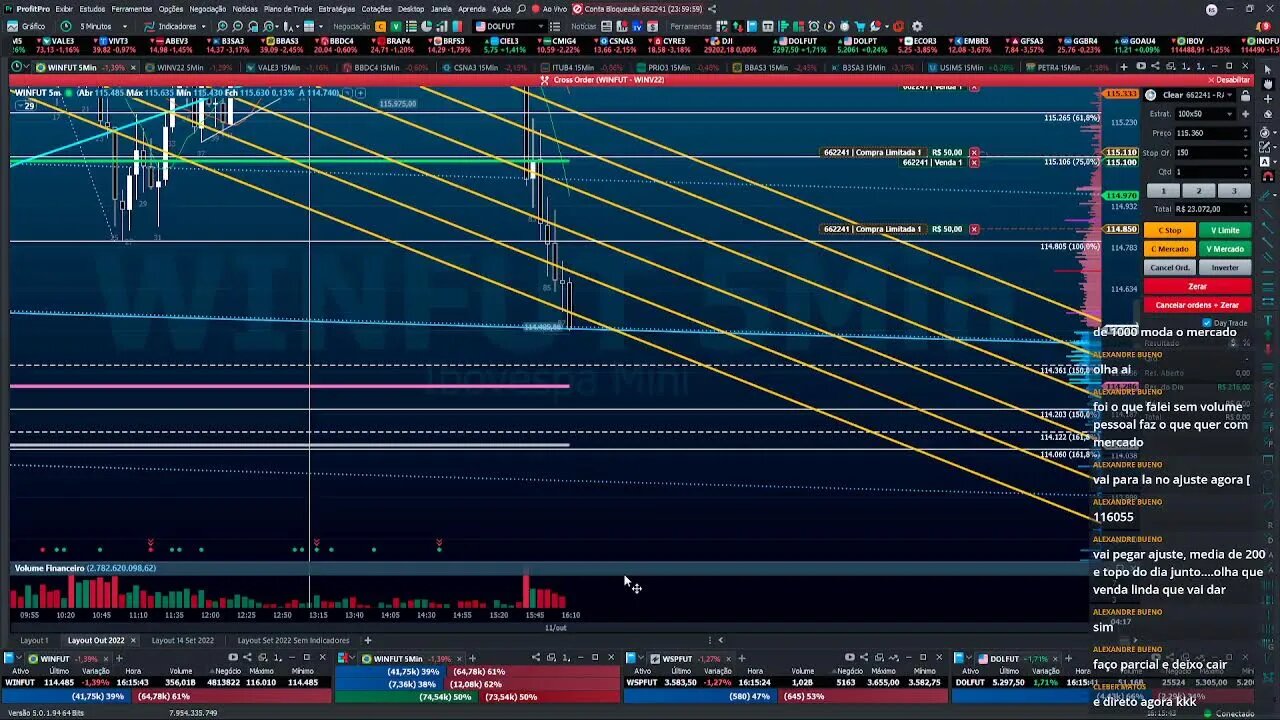This screenshot has width=1280, height=720.
Task: Select the hand pan tool
Action: coord(1267,84)
